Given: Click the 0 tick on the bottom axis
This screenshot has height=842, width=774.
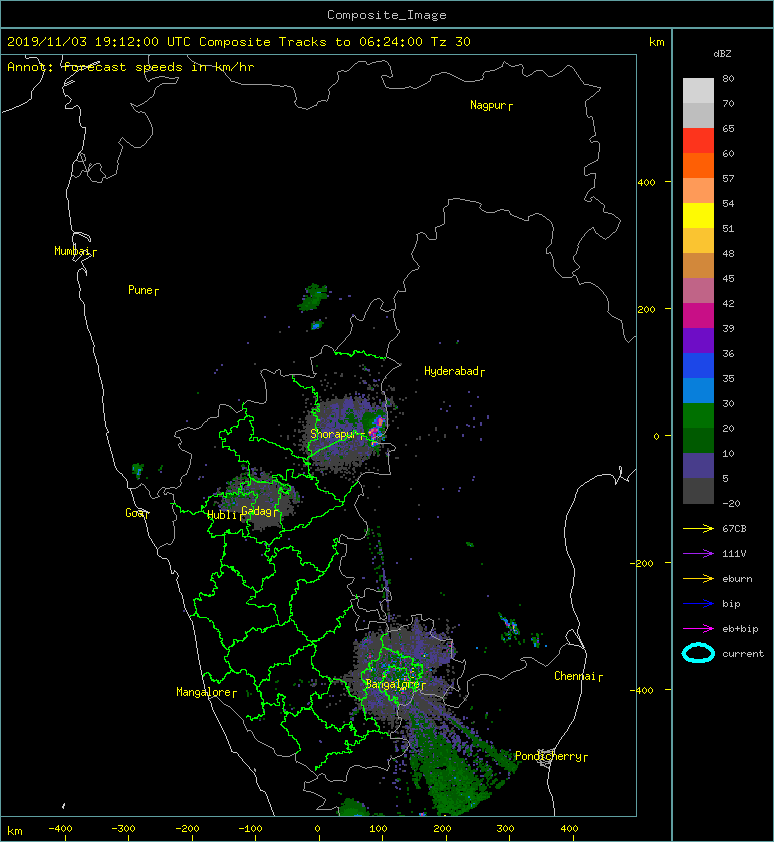Looking at the screenshot, I should 317,829.
